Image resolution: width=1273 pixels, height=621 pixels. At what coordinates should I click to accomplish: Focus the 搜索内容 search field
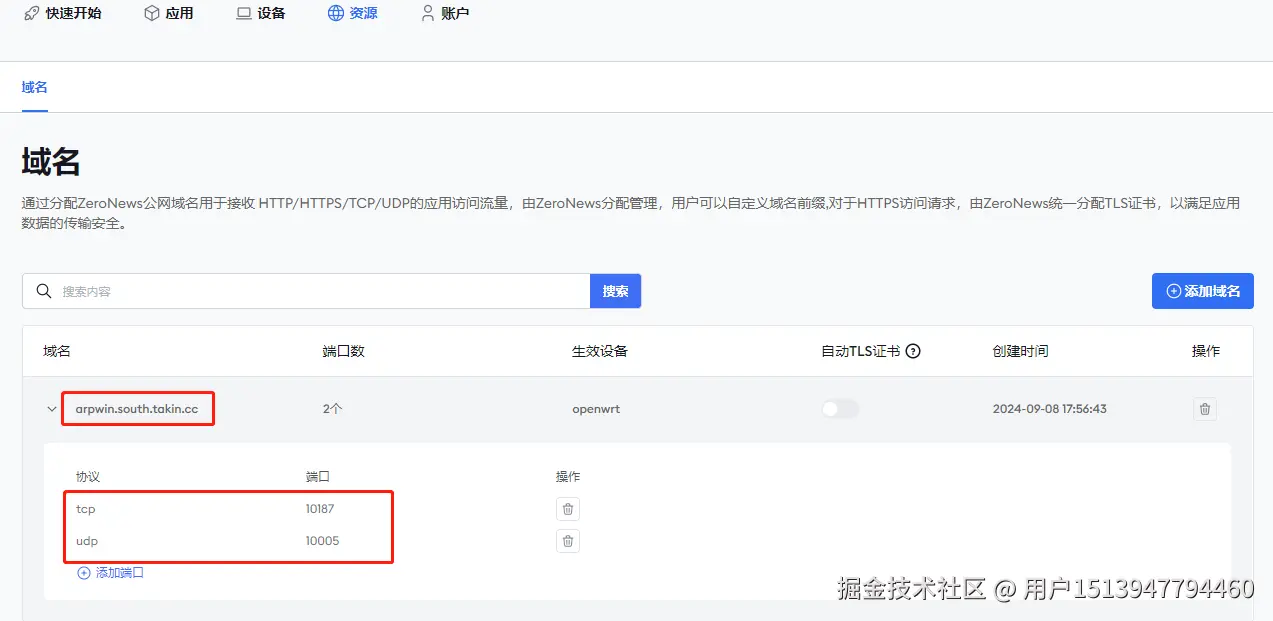point(306,291)
